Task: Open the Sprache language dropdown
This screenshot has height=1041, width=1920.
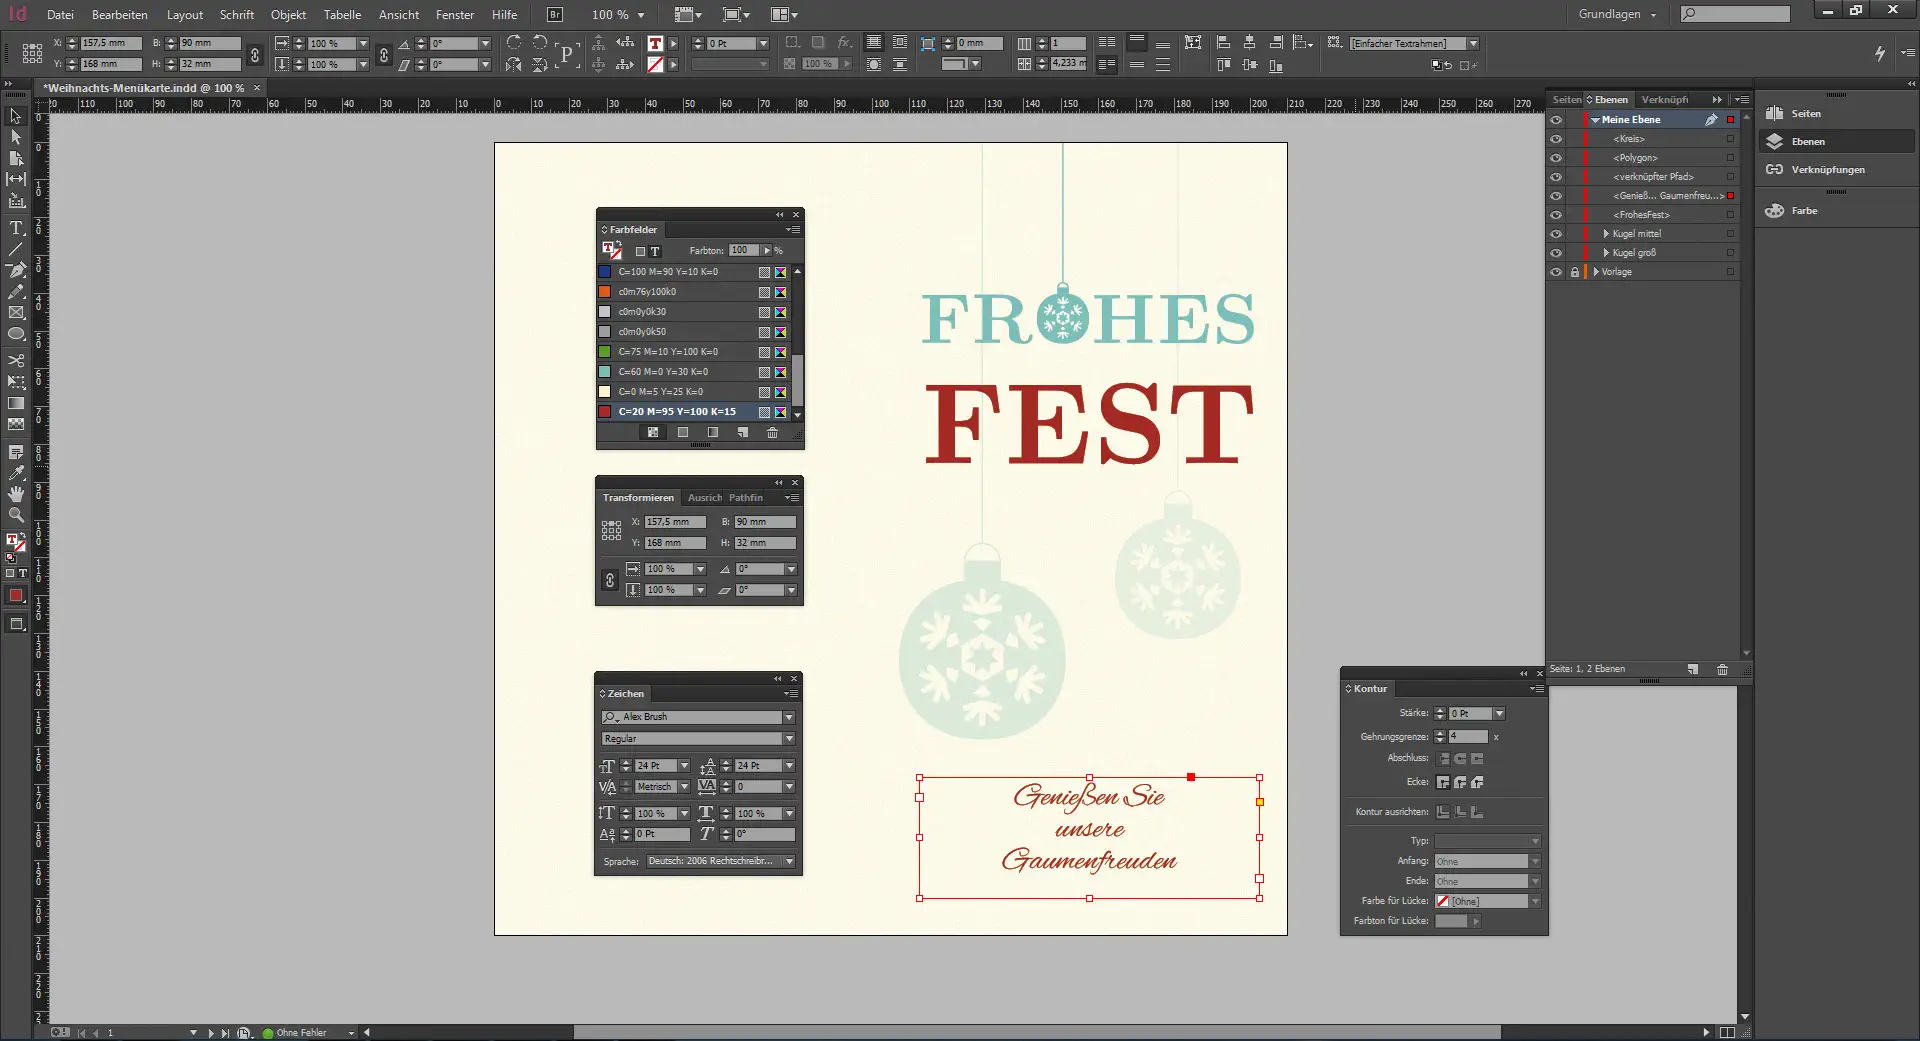Action: point(789,861)
